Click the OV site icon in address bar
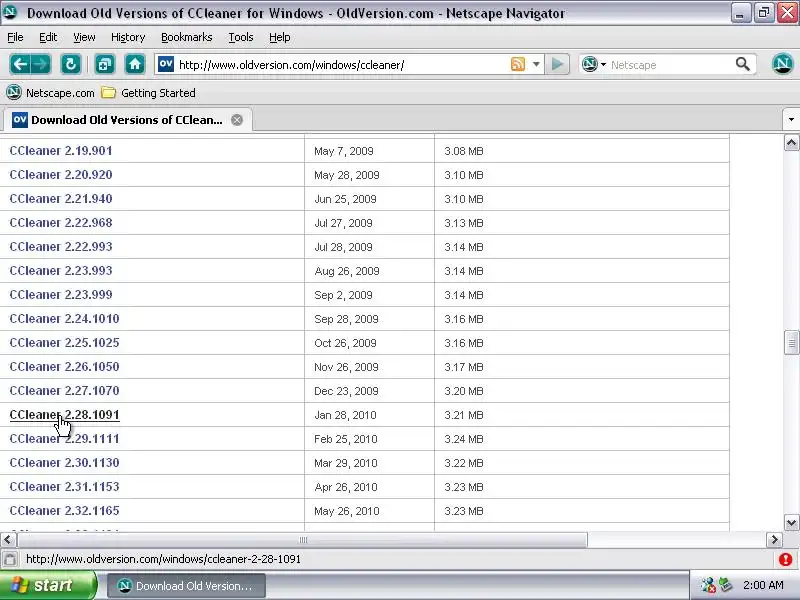The image size is (800, 600). (x=166, y=64)
